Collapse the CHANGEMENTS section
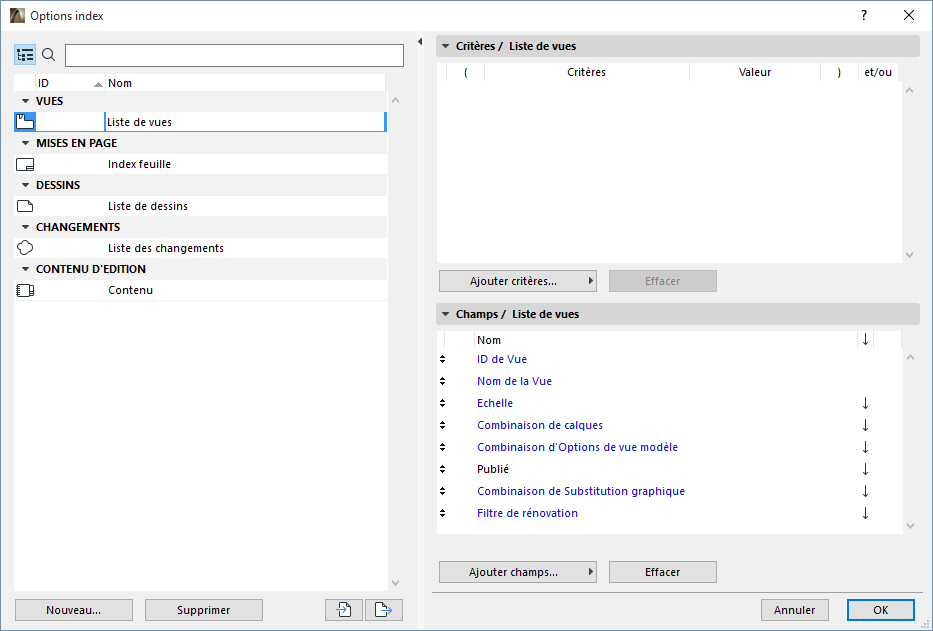The height and width of the screenshot is (631, 933). 24,226
